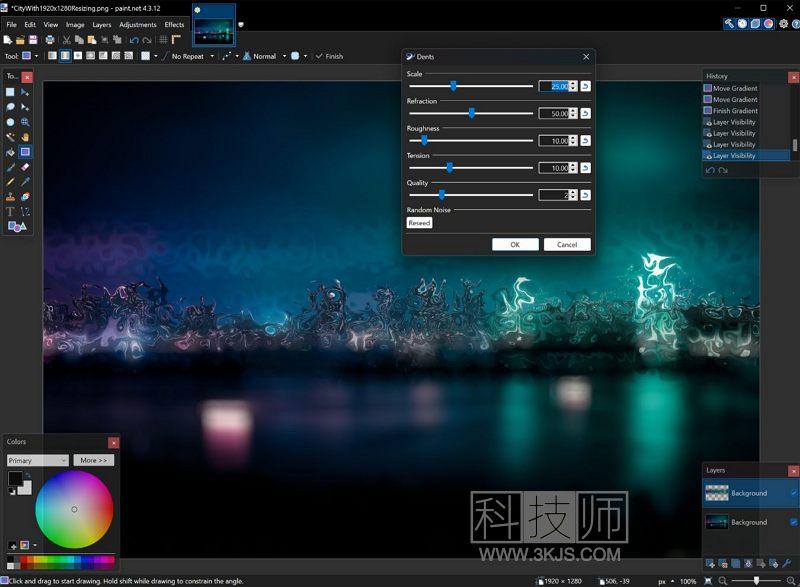Image resolution: width=800 pixels, height=587 pixels.
Task: Open the Primary color dropdown
Action: pos(38,461)
